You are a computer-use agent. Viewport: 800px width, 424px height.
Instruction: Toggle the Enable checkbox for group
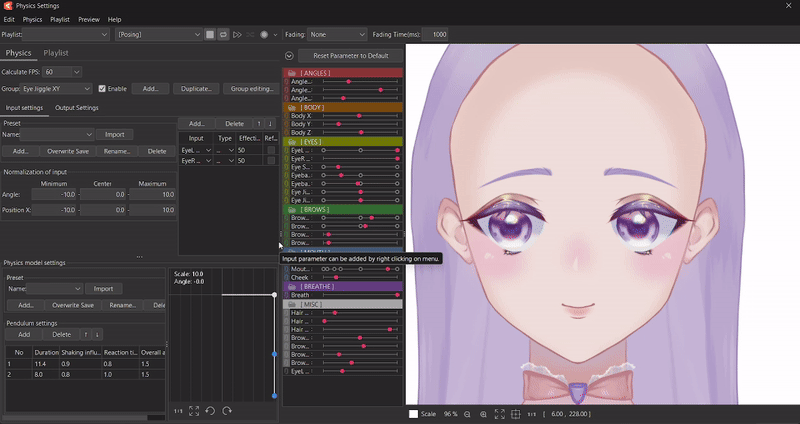(101, 89)
